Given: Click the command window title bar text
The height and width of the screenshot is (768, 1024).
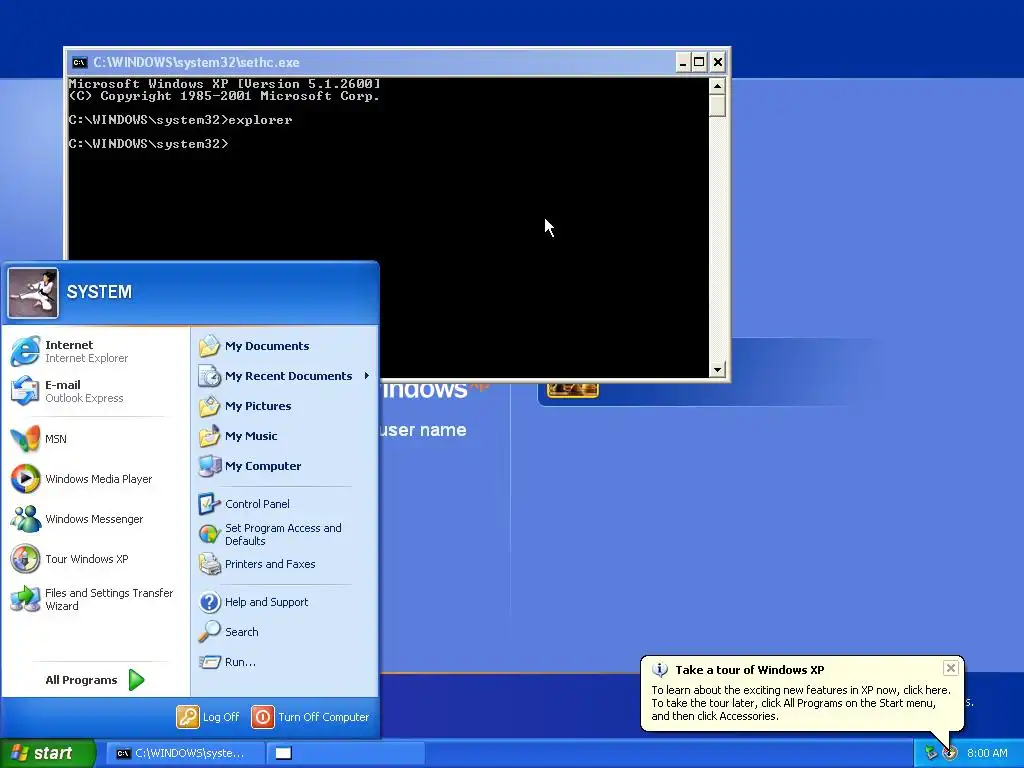Looking at the screenshot, I should tap(196, 62).
